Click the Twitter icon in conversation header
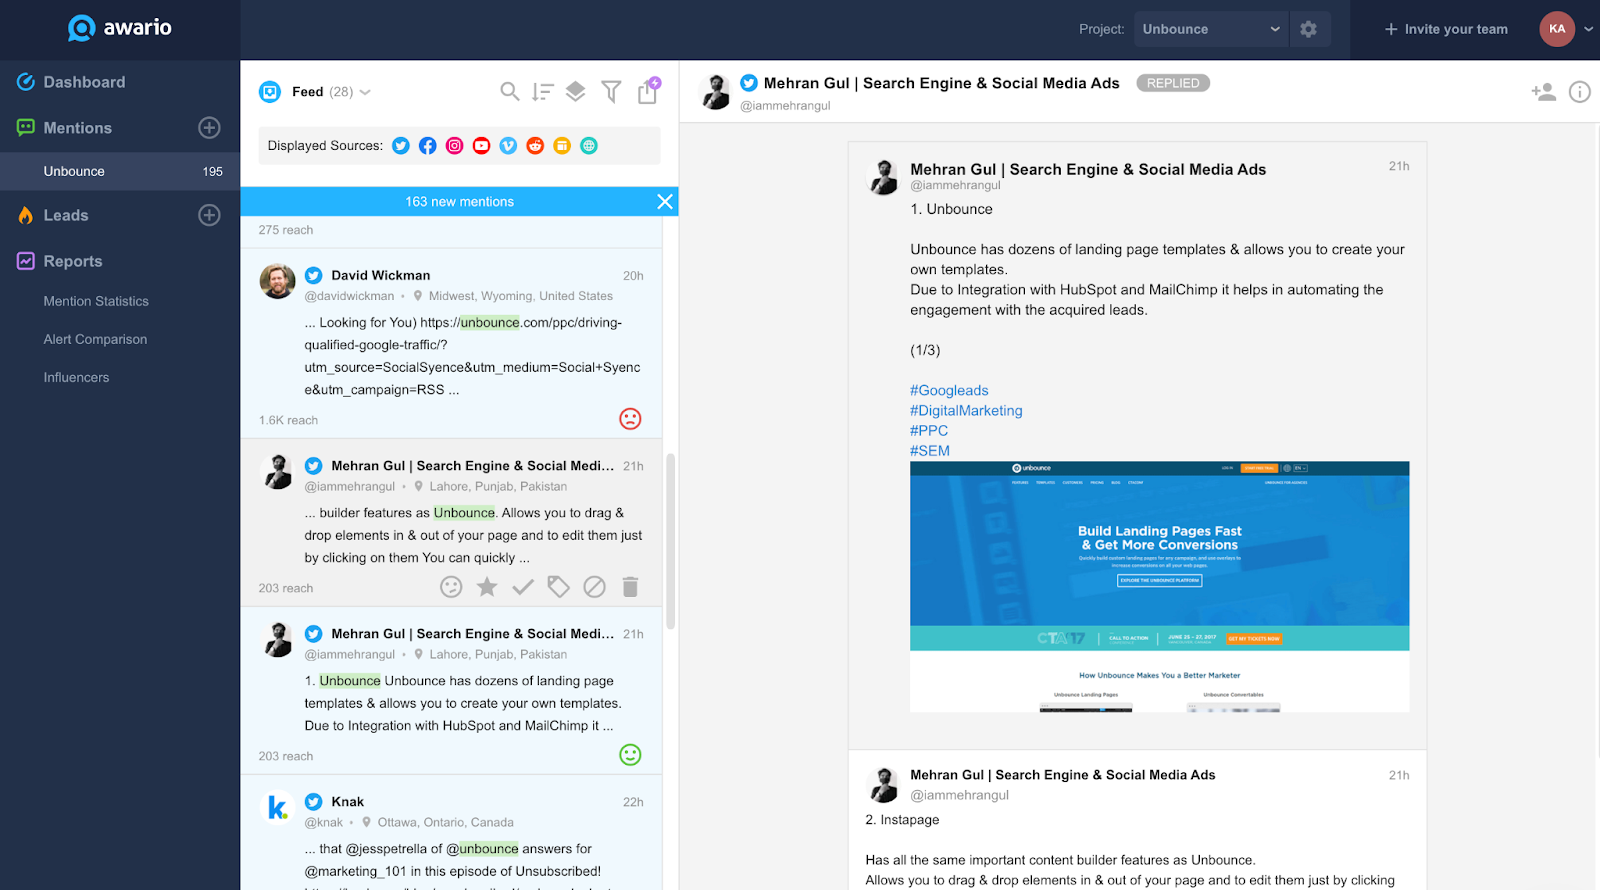This screenshot has height=890, width=1600. click(x=749, y=83)
